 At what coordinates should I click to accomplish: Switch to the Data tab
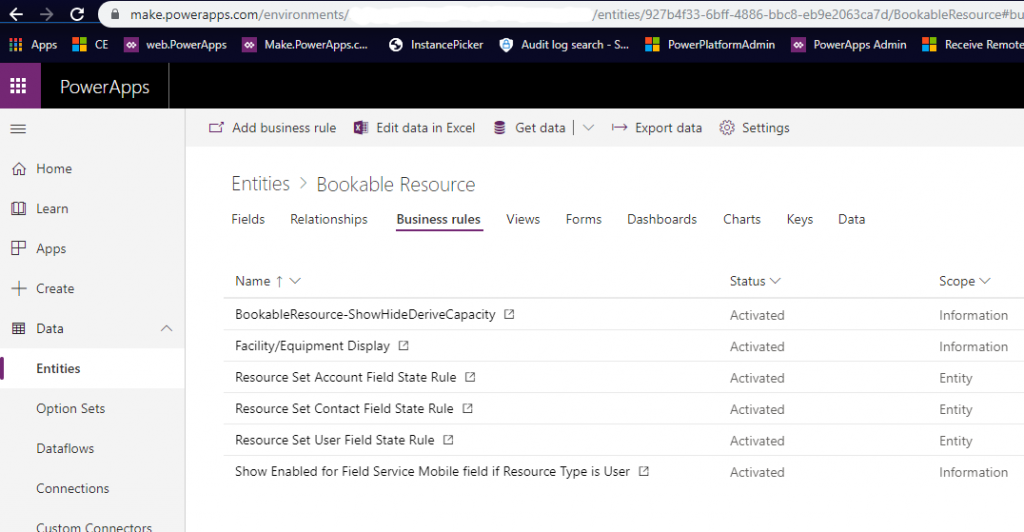point(852,219)
